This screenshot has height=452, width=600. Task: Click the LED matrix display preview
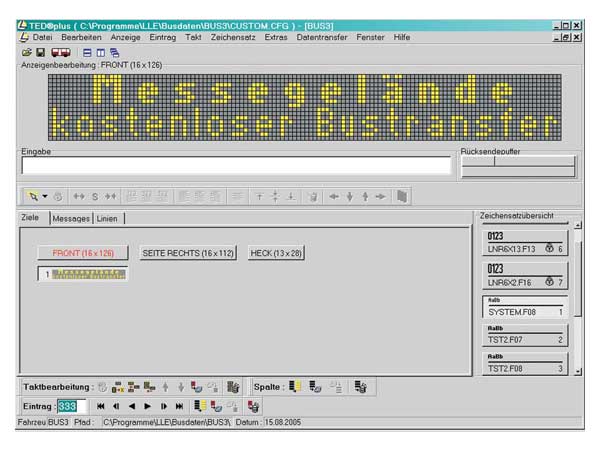pyautogui.click(x=305, y=107)
